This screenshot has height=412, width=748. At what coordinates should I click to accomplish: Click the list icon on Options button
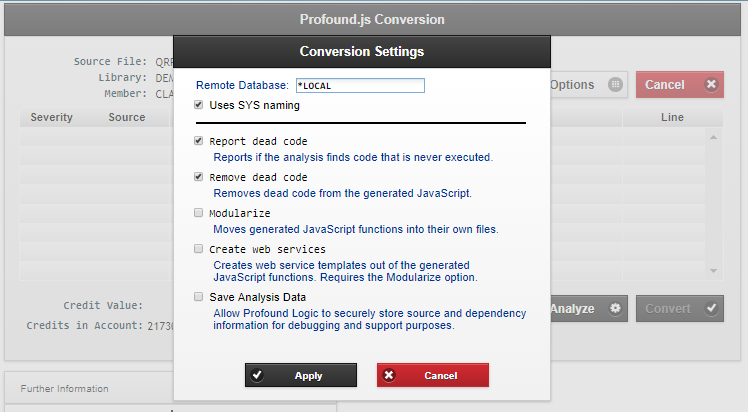click(615, 85)
